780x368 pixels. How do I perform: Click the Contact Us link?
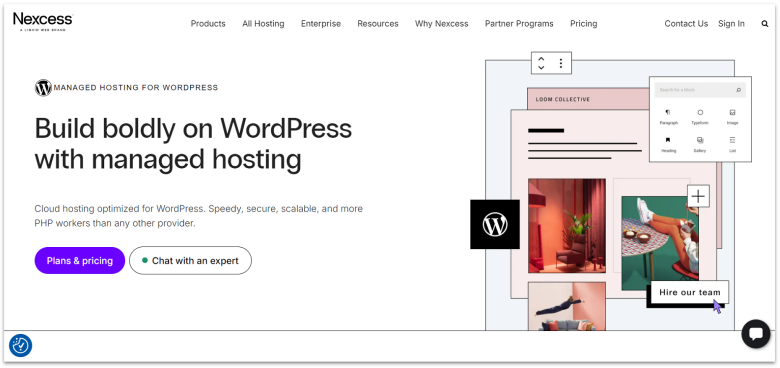click(x=686, y=23)
